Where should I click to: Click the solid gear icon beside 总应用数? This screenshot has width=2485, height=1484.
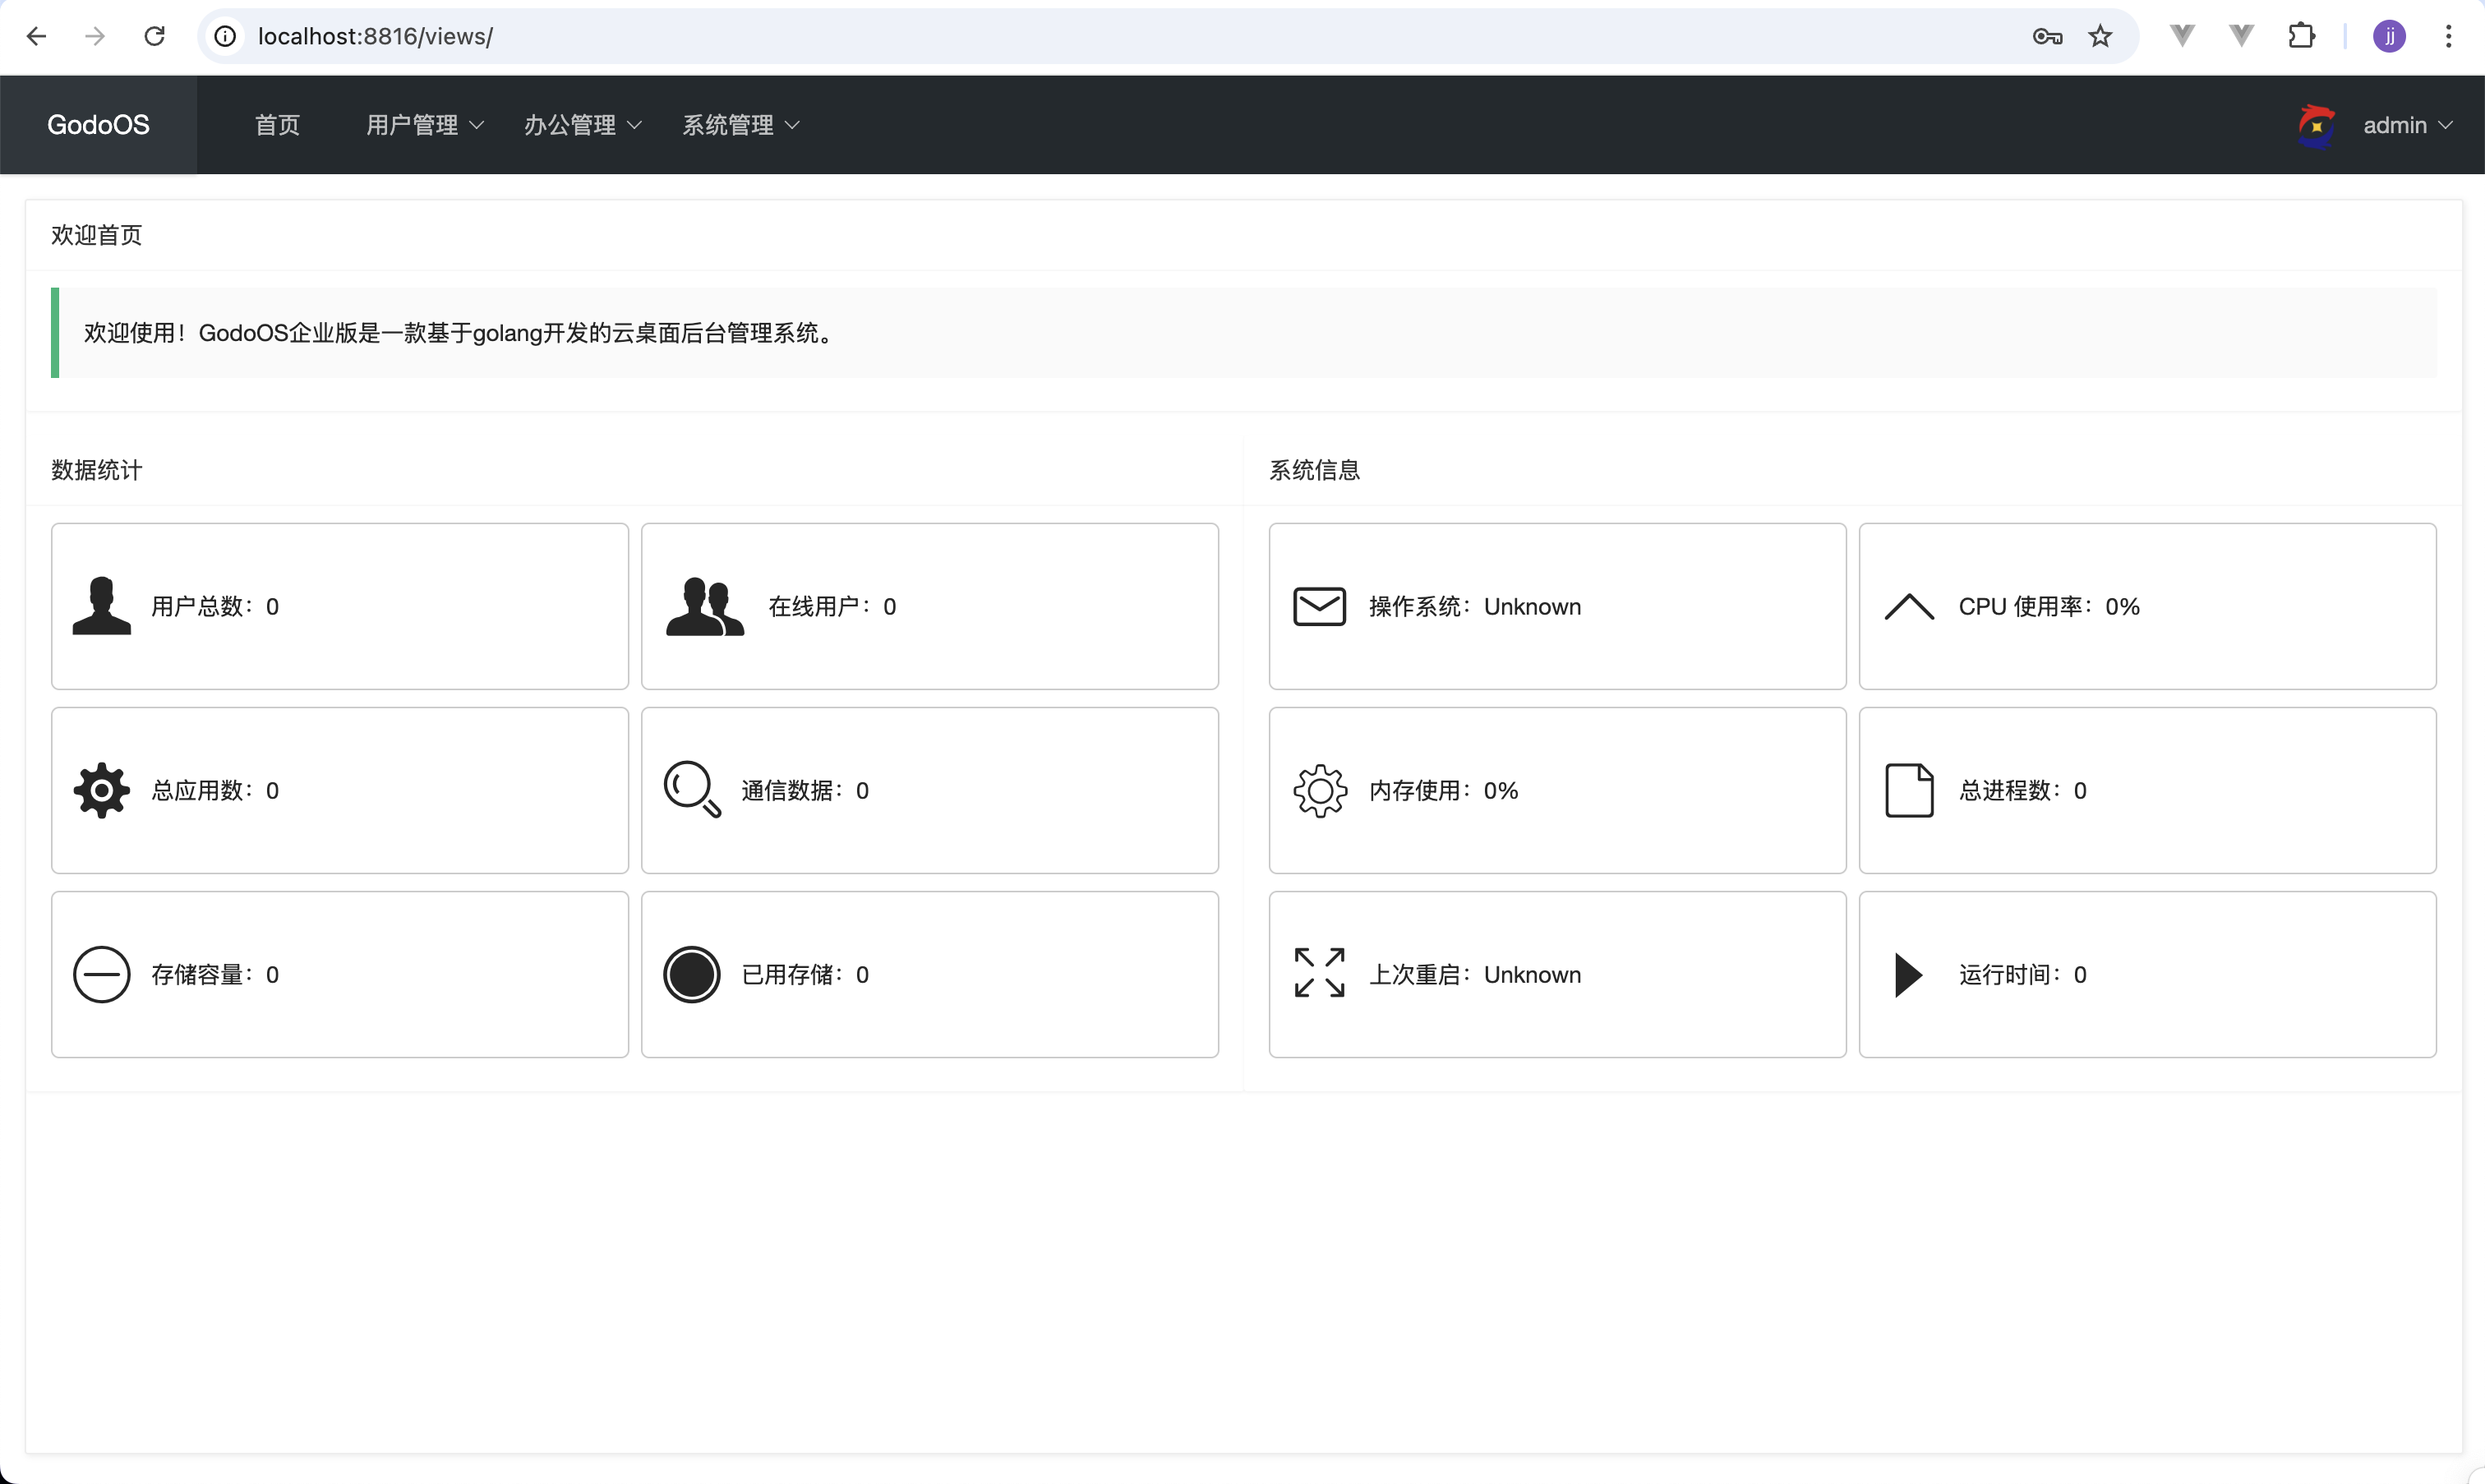tap(101, 791)
